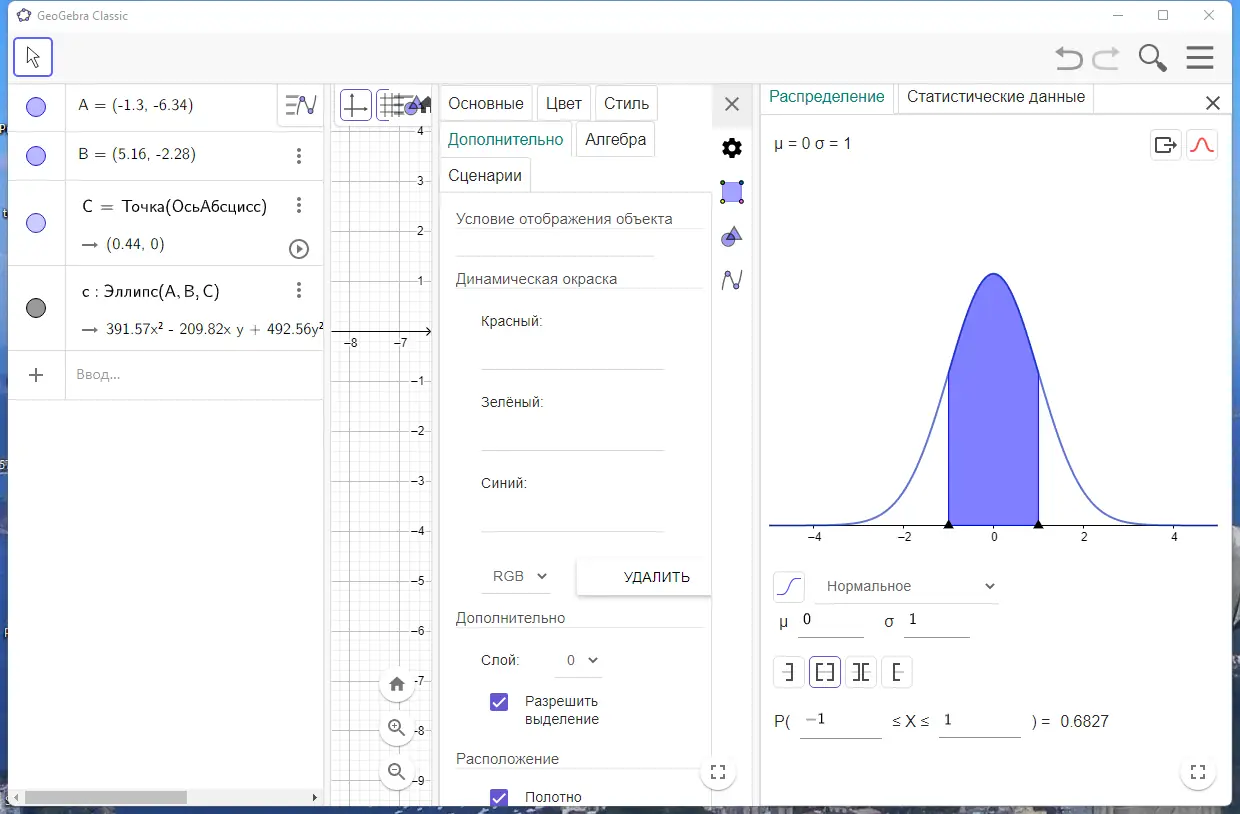Open graphics view properties icon
1240x814 pixels.
coord(732,237)
